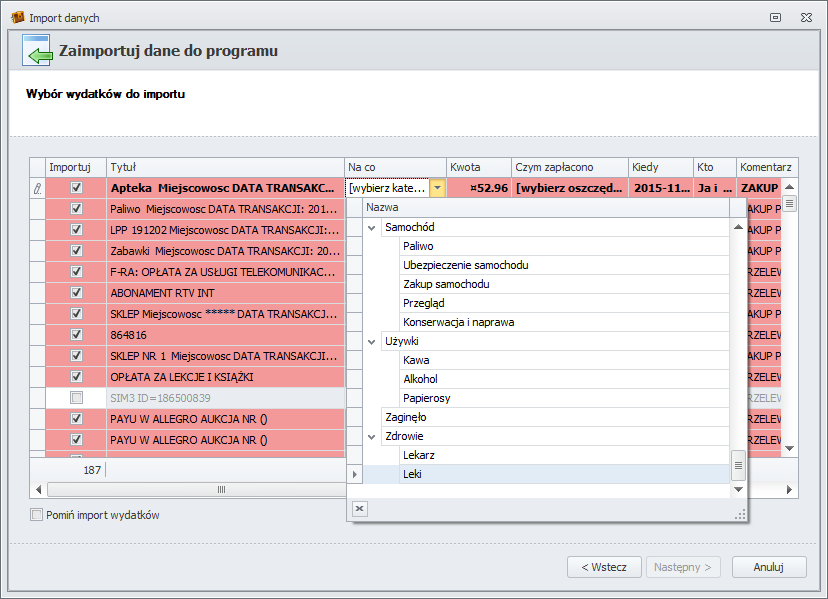The image size is (828, 599).
Task: Click the pencil edit indicator in first row
Action: click(38, 188)
